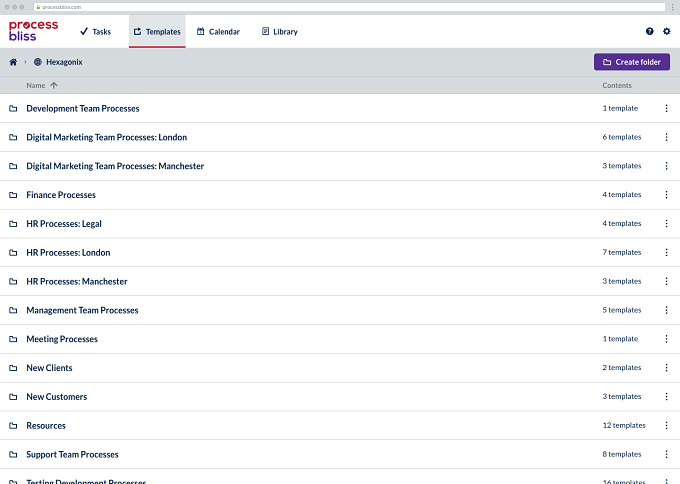The image size is (680, 484).
Task: Open the Library tab
Action: [x=280, y=32]
